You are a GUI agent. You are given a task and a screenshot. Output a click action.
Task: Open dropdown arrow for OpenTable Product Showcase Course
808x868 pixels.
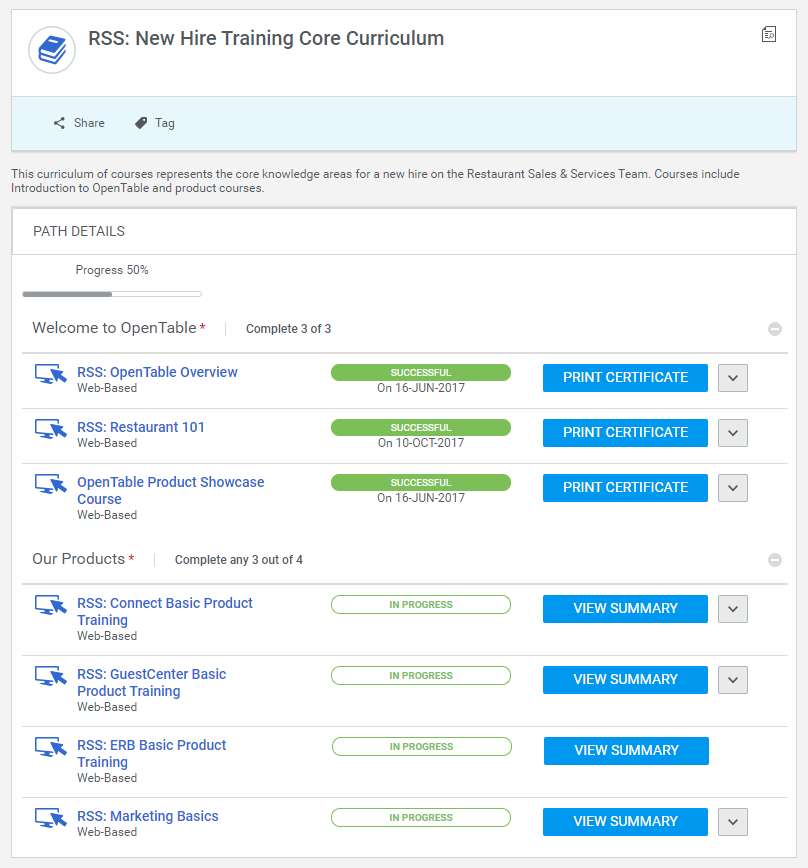(733, 488)
